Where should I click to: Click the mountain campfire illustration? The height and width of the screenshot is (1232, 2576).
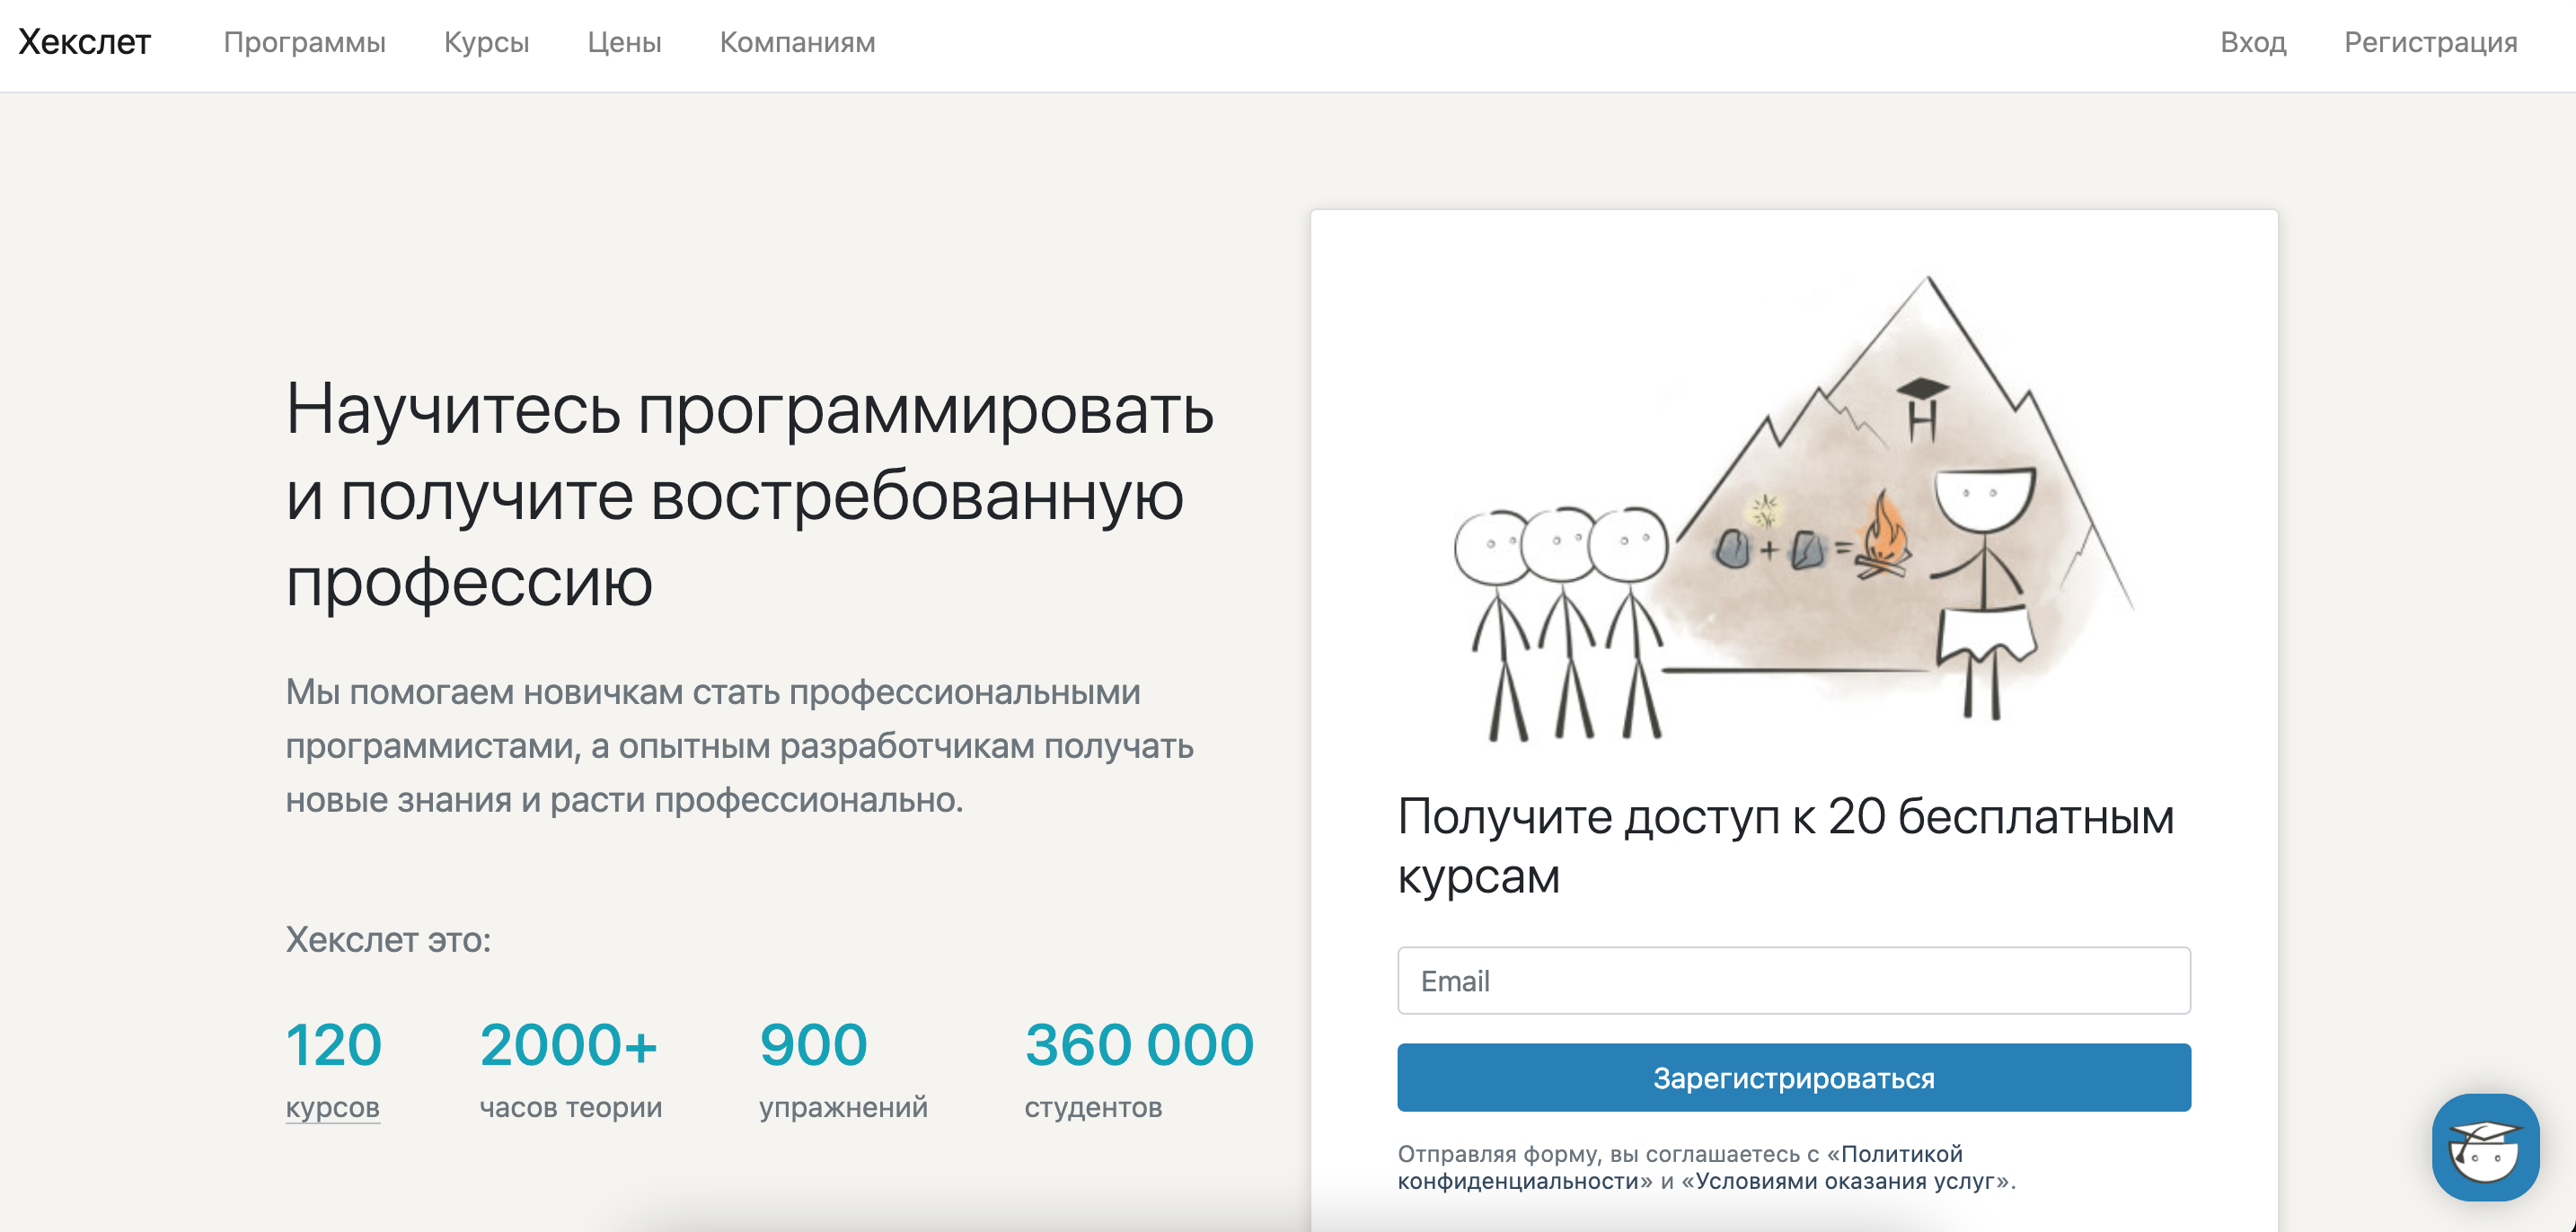(x=1793, y=510)
